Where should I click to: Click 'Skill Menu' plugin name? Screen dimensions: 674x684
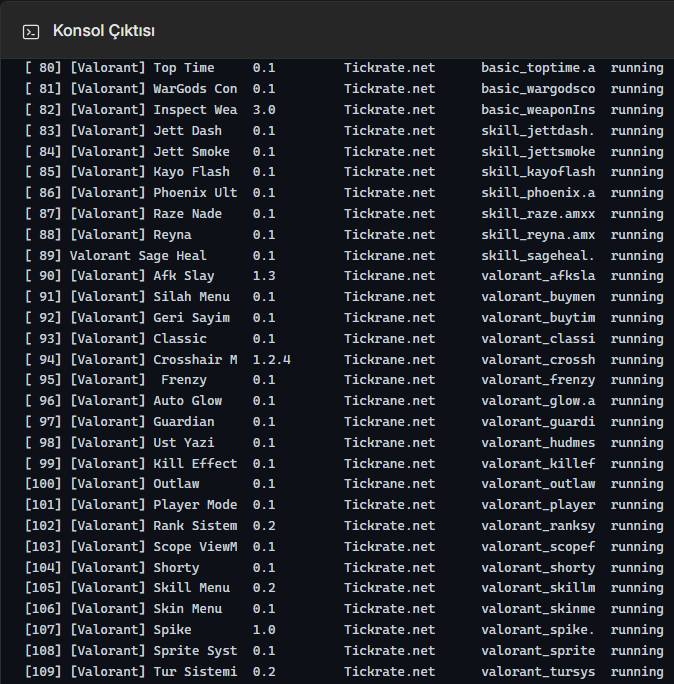pyautogui.click(x=191, y=588)
